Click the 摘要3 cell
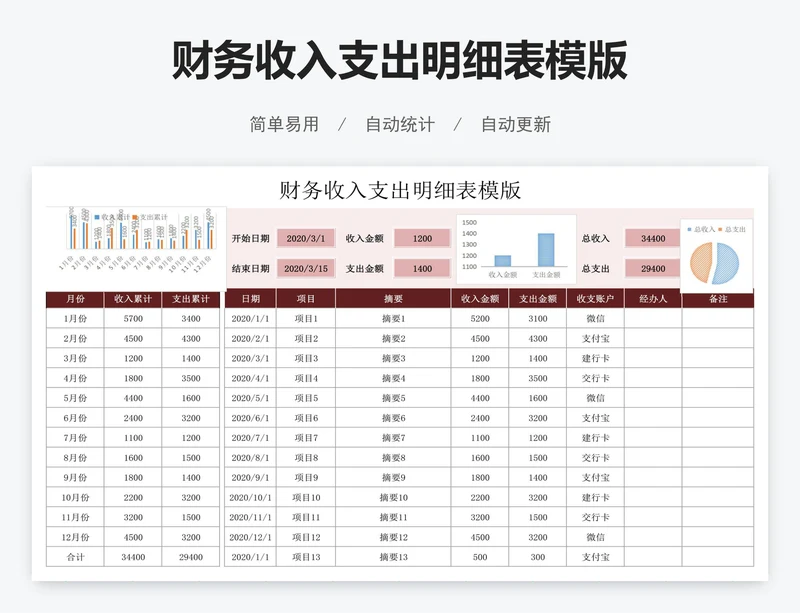This screenshot has width=800, height=613. pos(393,358)
